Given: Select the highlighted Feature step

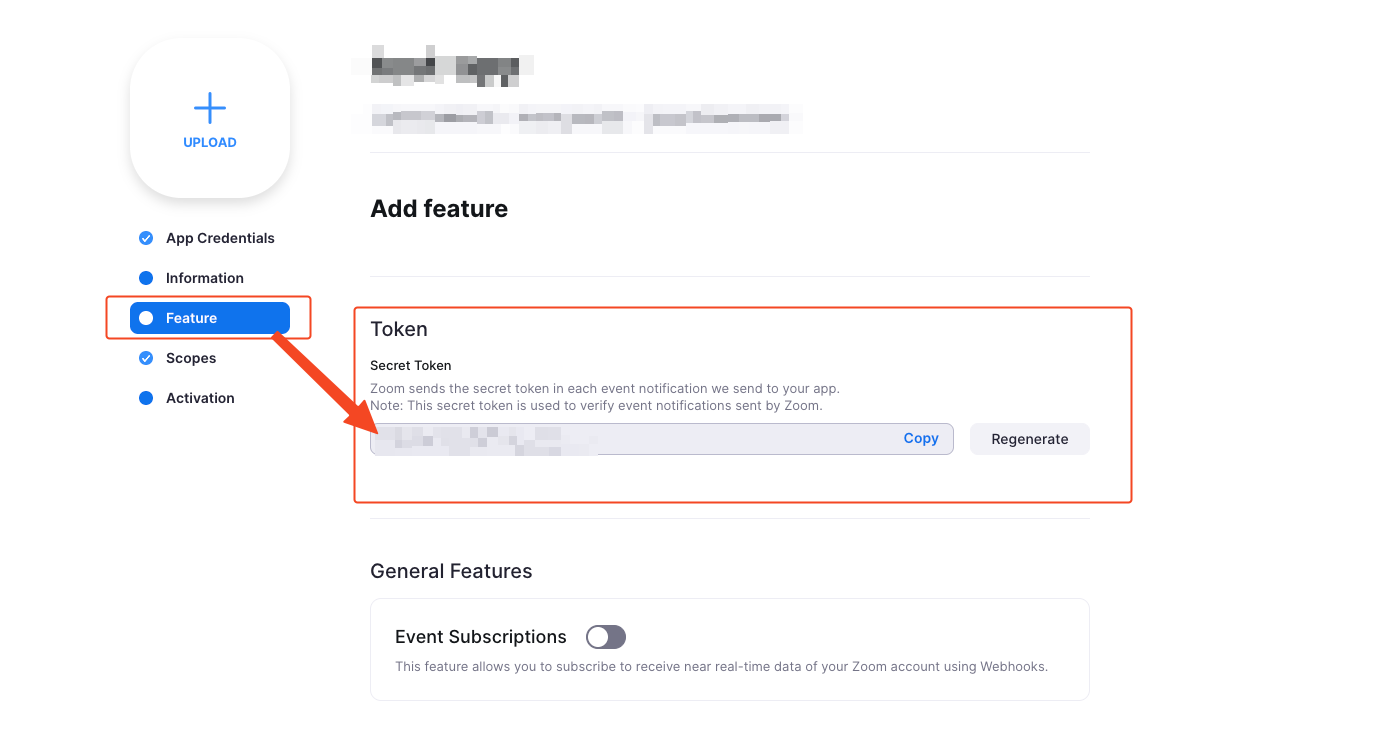Looking at the screenshot, I should point(192,318).
